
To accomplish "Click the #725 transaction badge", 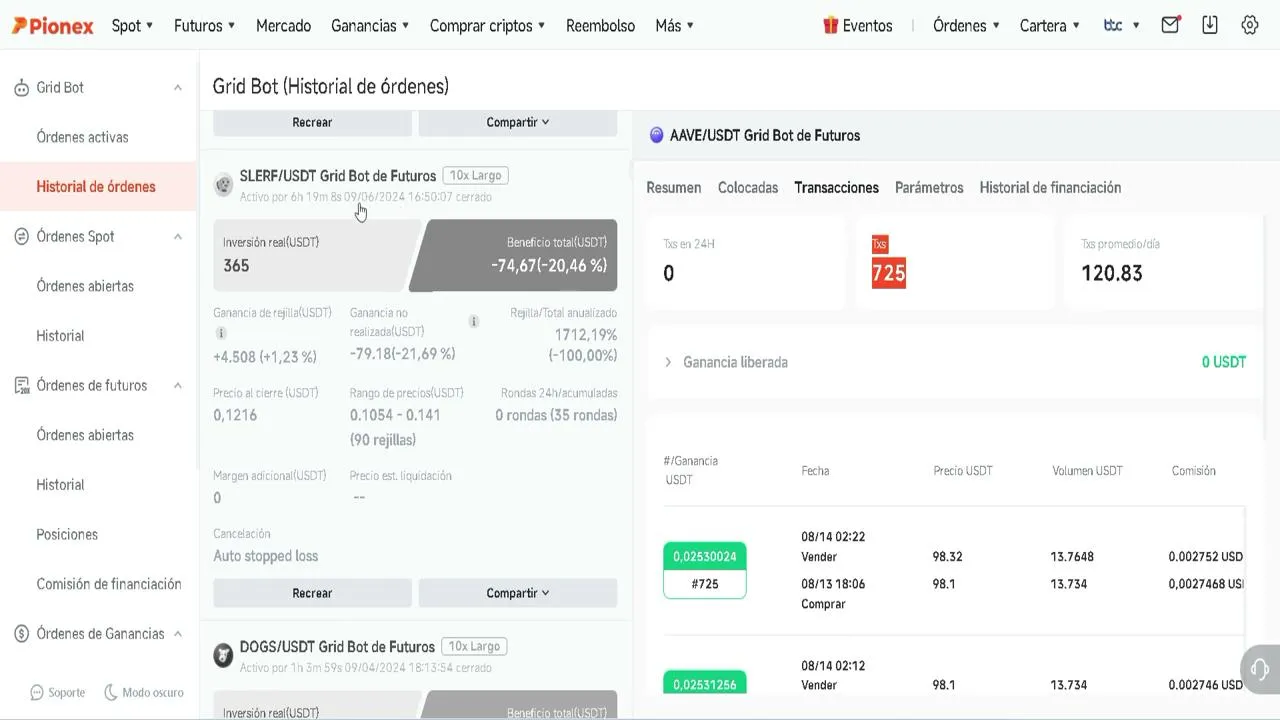I will click(x=705, y=584).
